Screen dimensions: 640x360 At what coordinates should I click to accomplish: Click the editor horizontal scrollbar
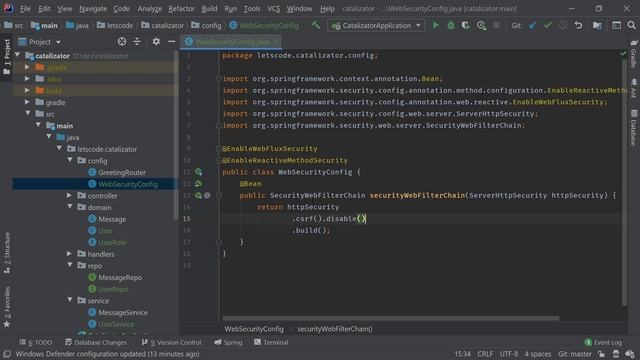391,318
